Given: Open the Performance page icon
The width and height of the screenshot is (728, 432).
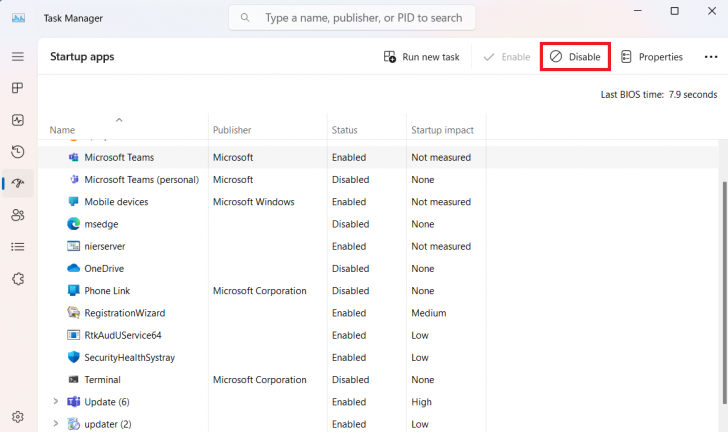Looking at the screenshot, I should 18,120.
